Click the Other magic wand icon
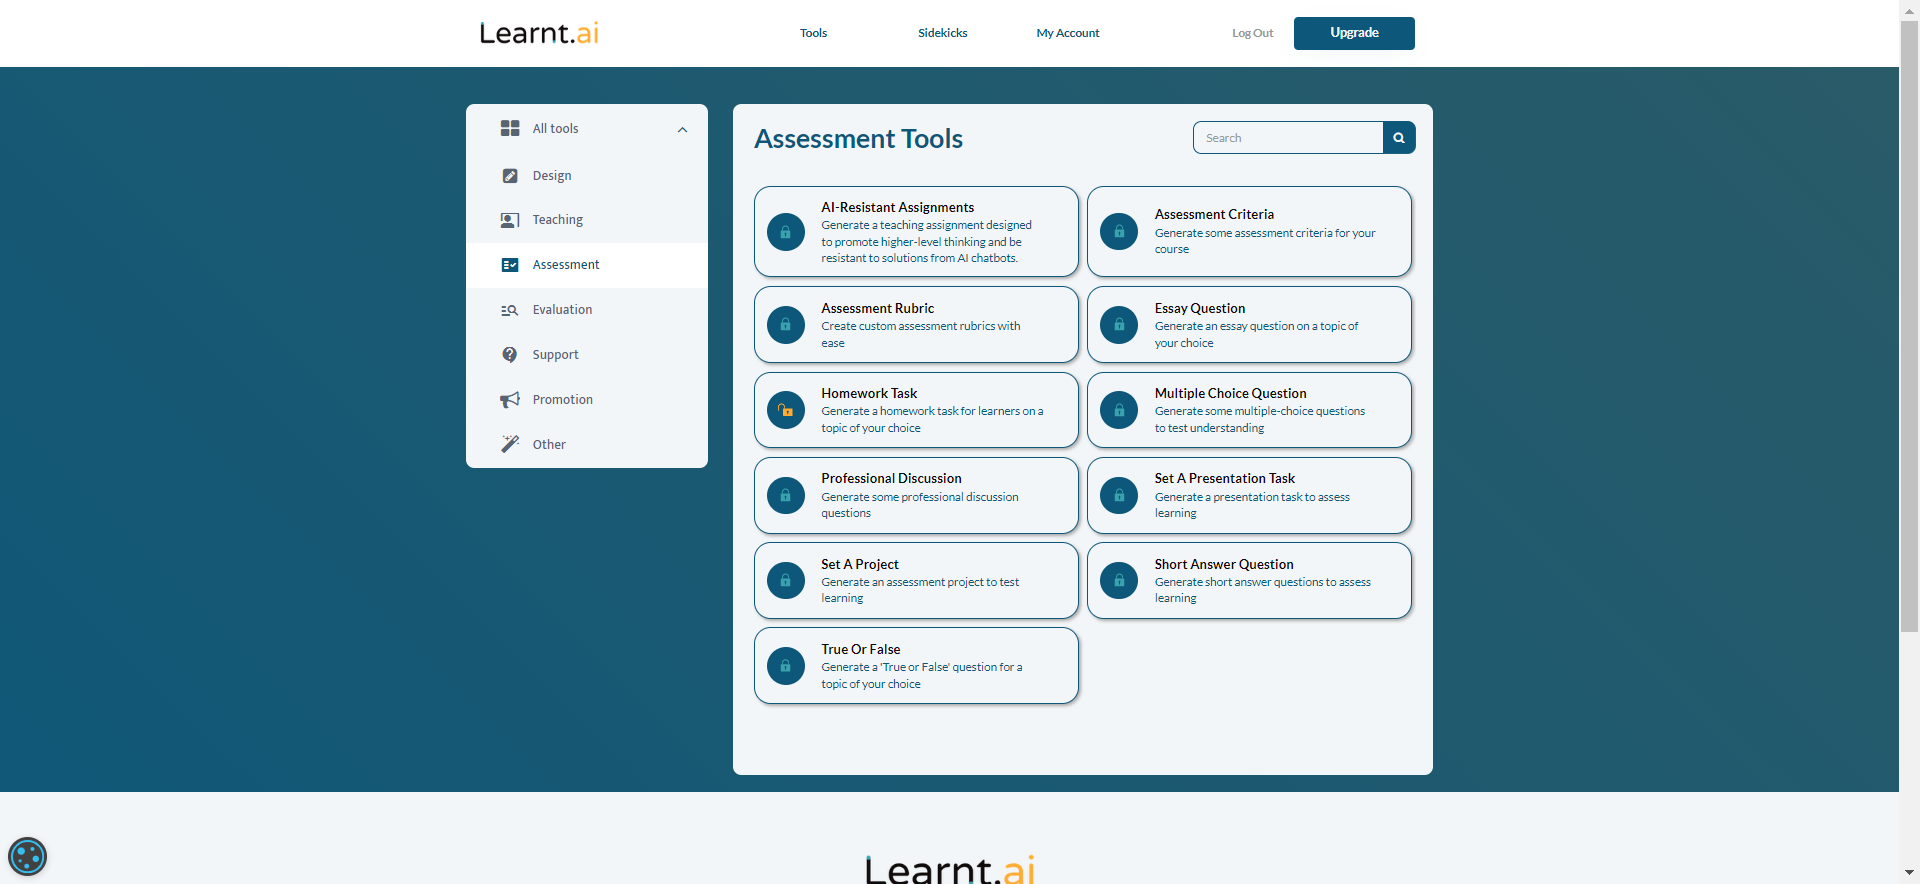The width and height of the screenshot is (1921, 884). coord(510,444)
